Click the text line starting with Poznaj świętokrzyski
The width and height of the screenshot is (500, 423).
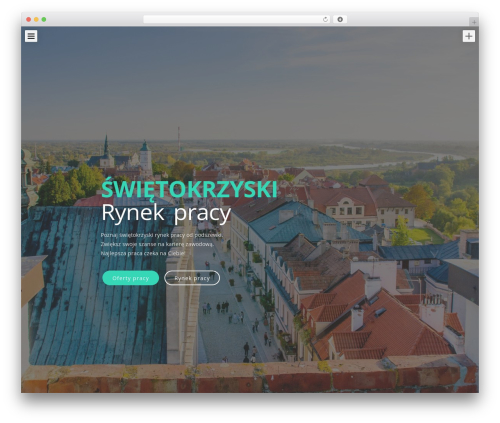click(161, 235)
